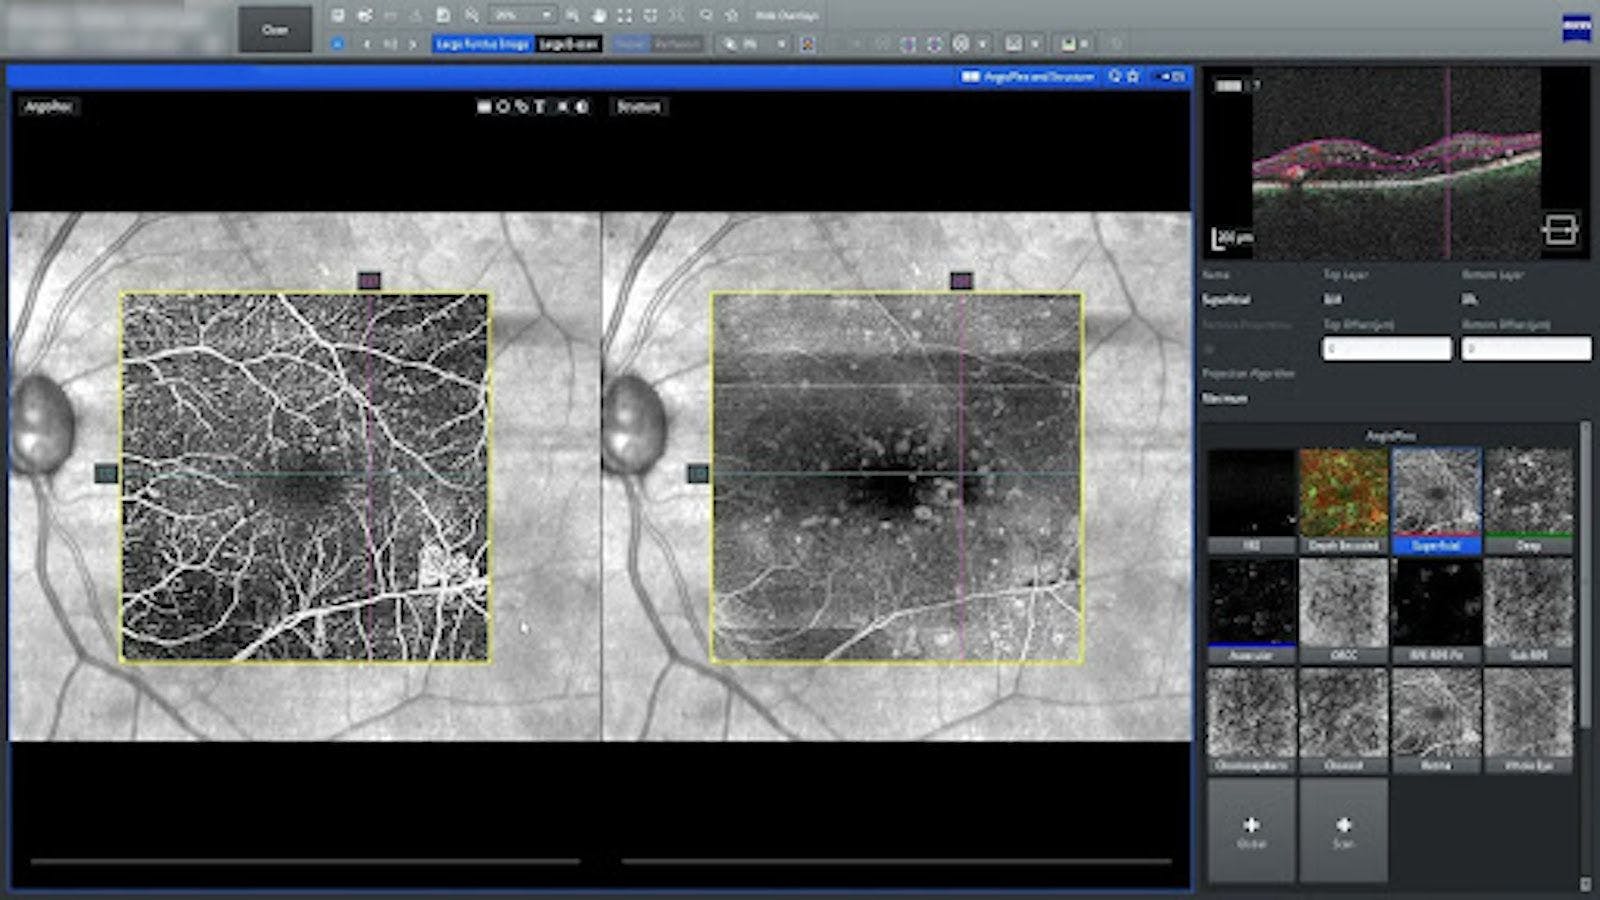The width and height of the screenshot is (1600, 900).
Task: Click the AngioPlex thumbnail panel scrollbar
Action: pos(1585,575)
